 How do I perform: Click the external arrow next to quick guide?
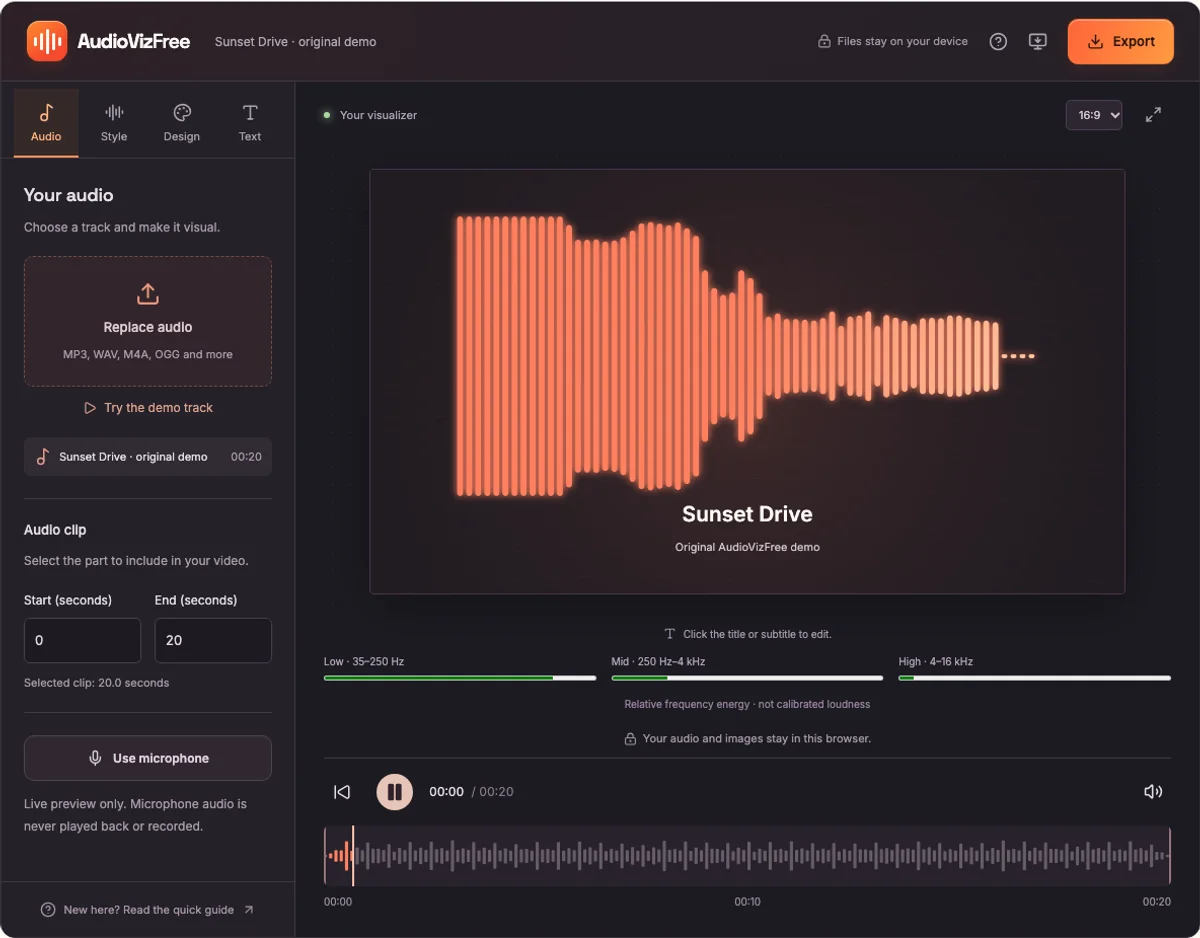(x=249, y=910)
